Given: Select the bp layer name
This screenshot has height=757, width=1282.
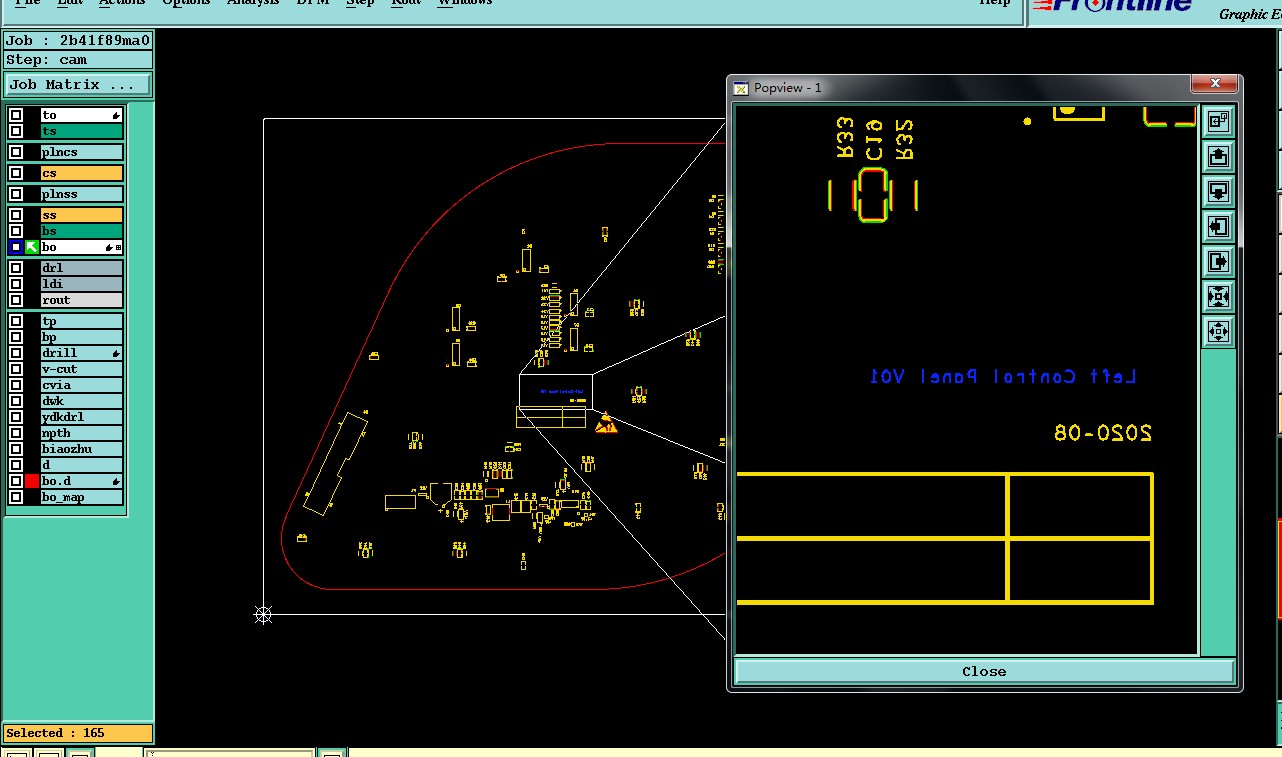Looking at the screenshot, I should [81, 337].
